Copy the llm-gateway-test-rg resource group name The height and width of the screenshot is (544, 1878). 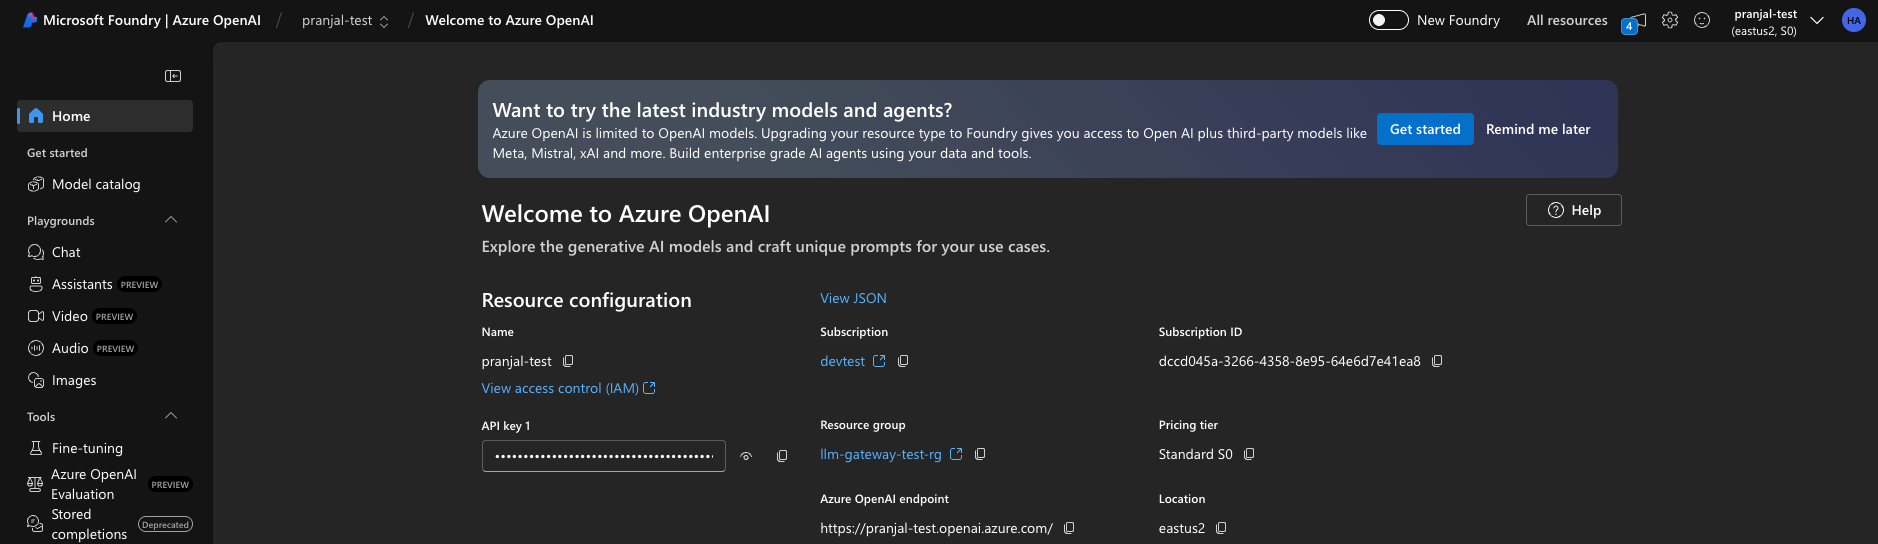pyautogui.click(x=980, y=454)
